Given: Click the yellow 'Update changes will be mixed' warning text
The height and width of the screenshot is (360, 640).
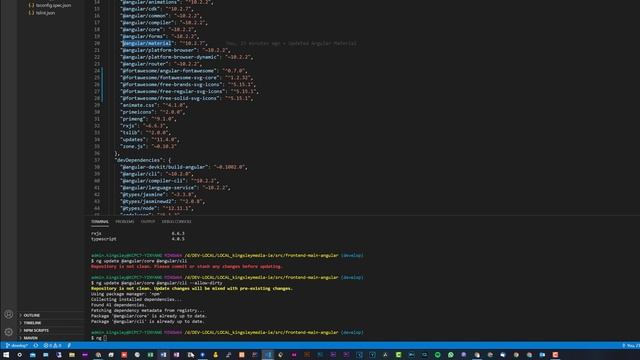Looking at the screenshot, I should point(192,289).
